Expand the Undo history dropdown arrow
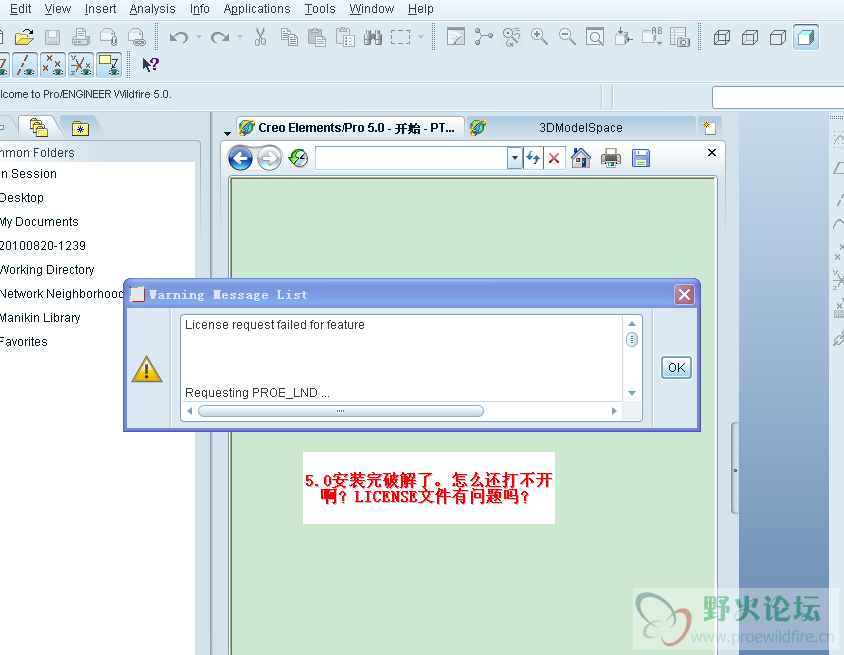 pos(199,37)
